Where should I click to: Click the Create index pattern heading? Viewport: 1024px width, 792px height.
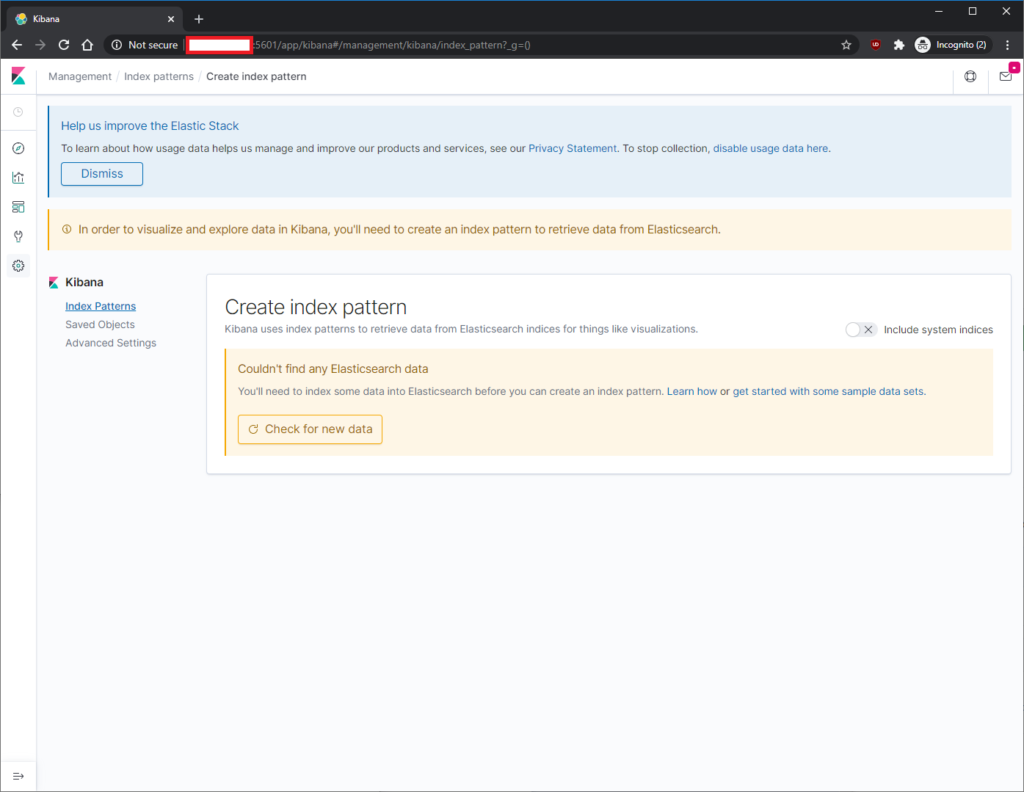pyautogui.click(x=315, y=307)
